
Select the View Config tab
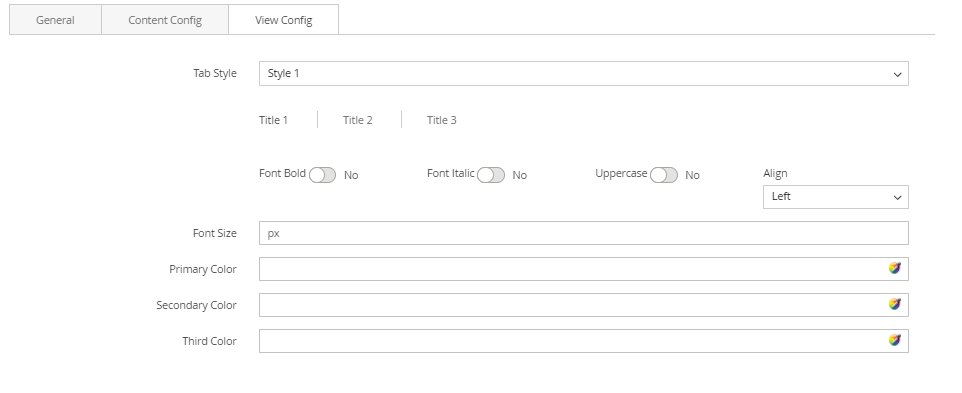click(283, 20)
